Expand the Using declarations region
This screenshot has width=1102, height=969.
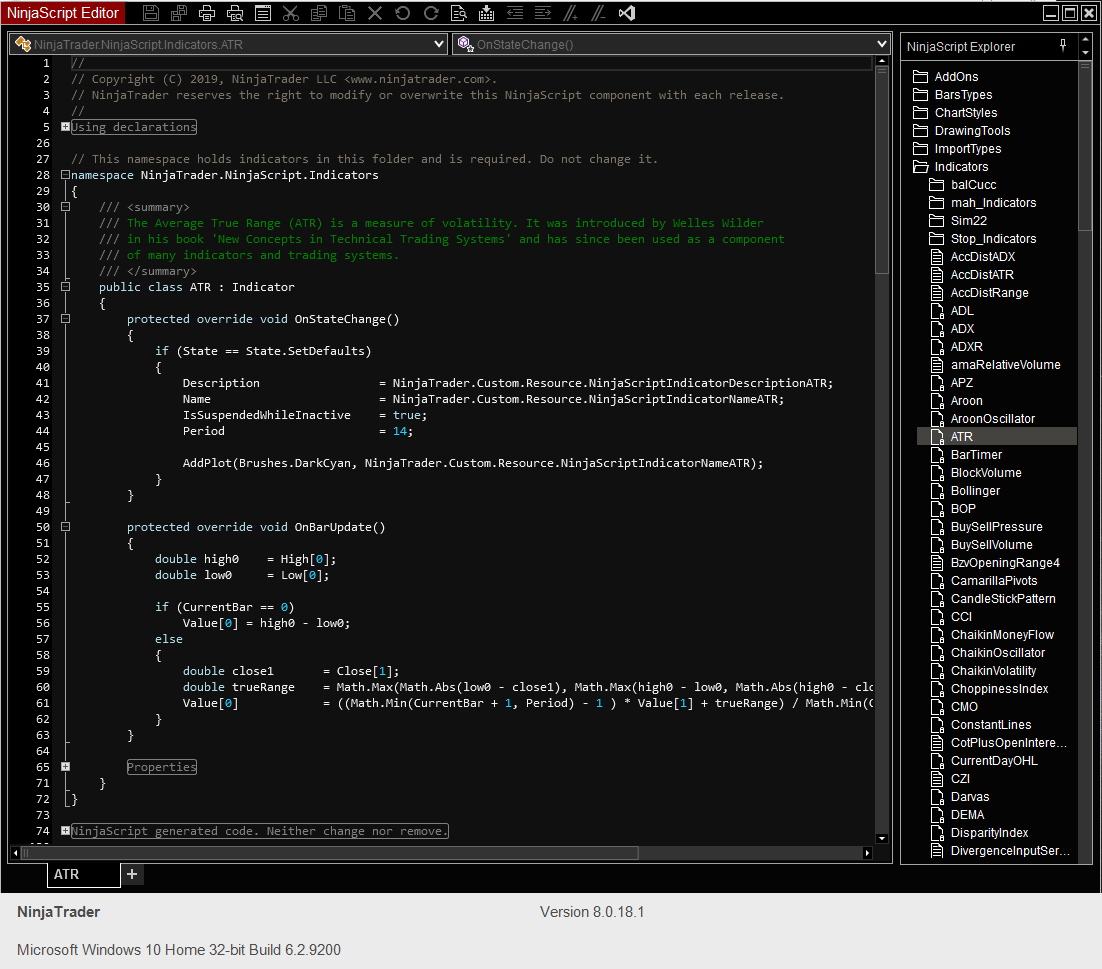(65, 127)
